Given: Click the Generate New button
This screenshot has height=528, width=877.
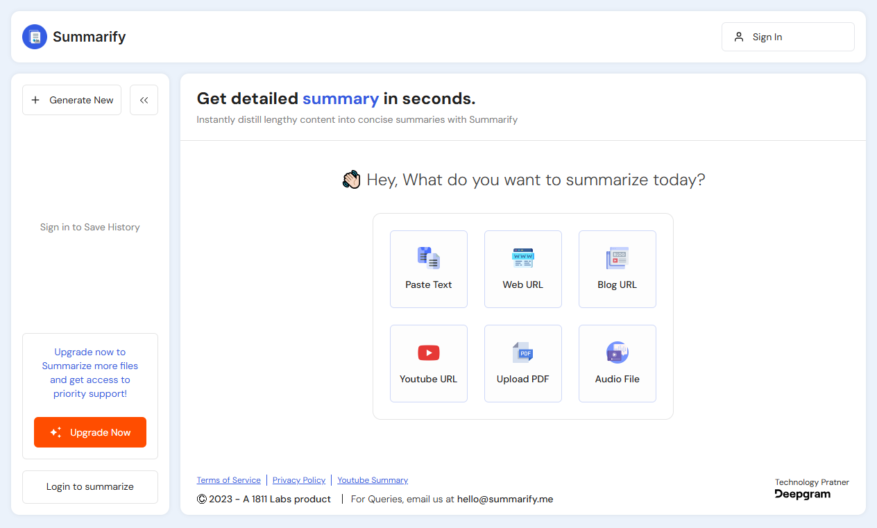Looking at the screenshot, I should (x=72, y=100).
